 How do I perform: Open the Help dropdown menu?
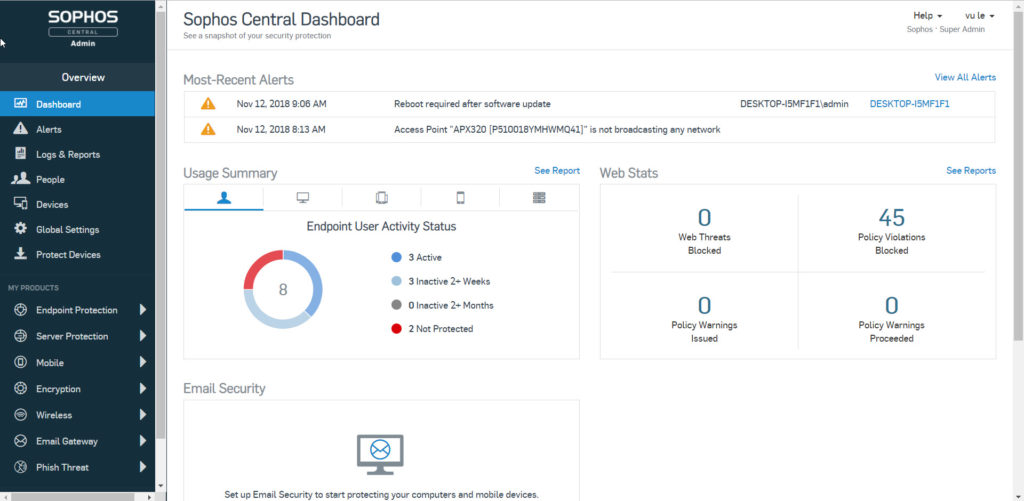927,16
